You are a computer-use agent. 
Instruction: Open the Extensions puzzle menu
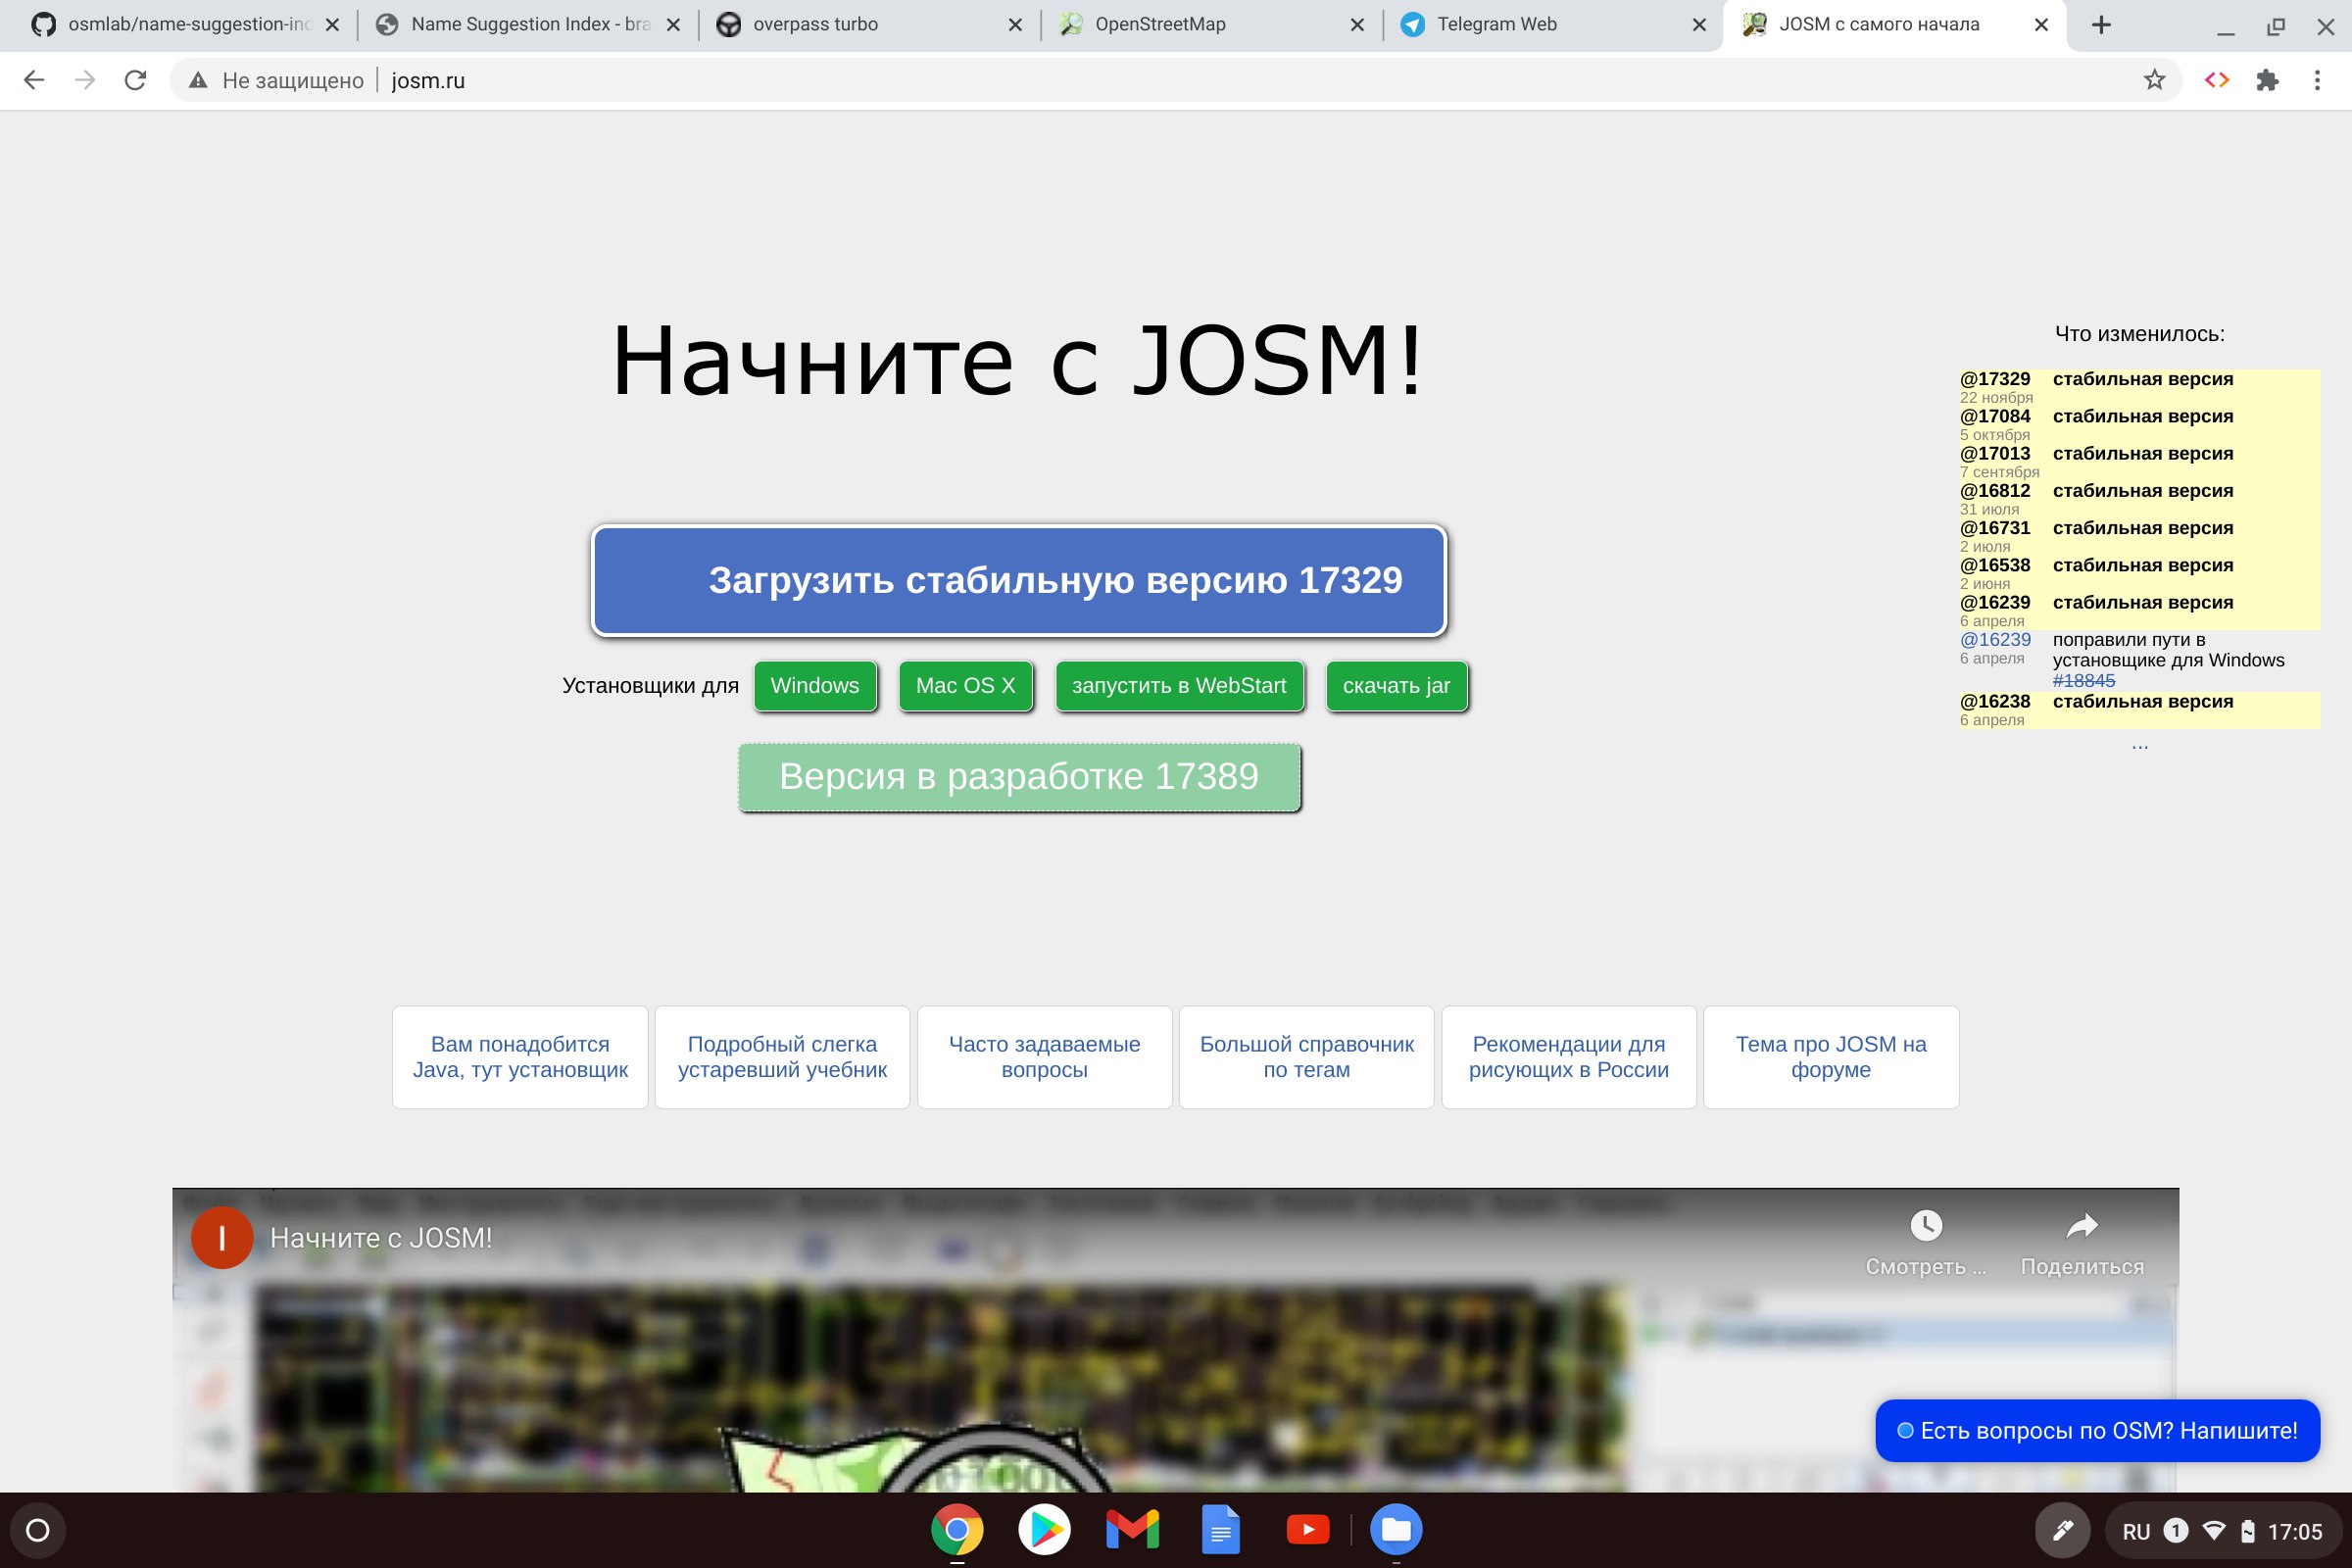(x=2267, y=80)
